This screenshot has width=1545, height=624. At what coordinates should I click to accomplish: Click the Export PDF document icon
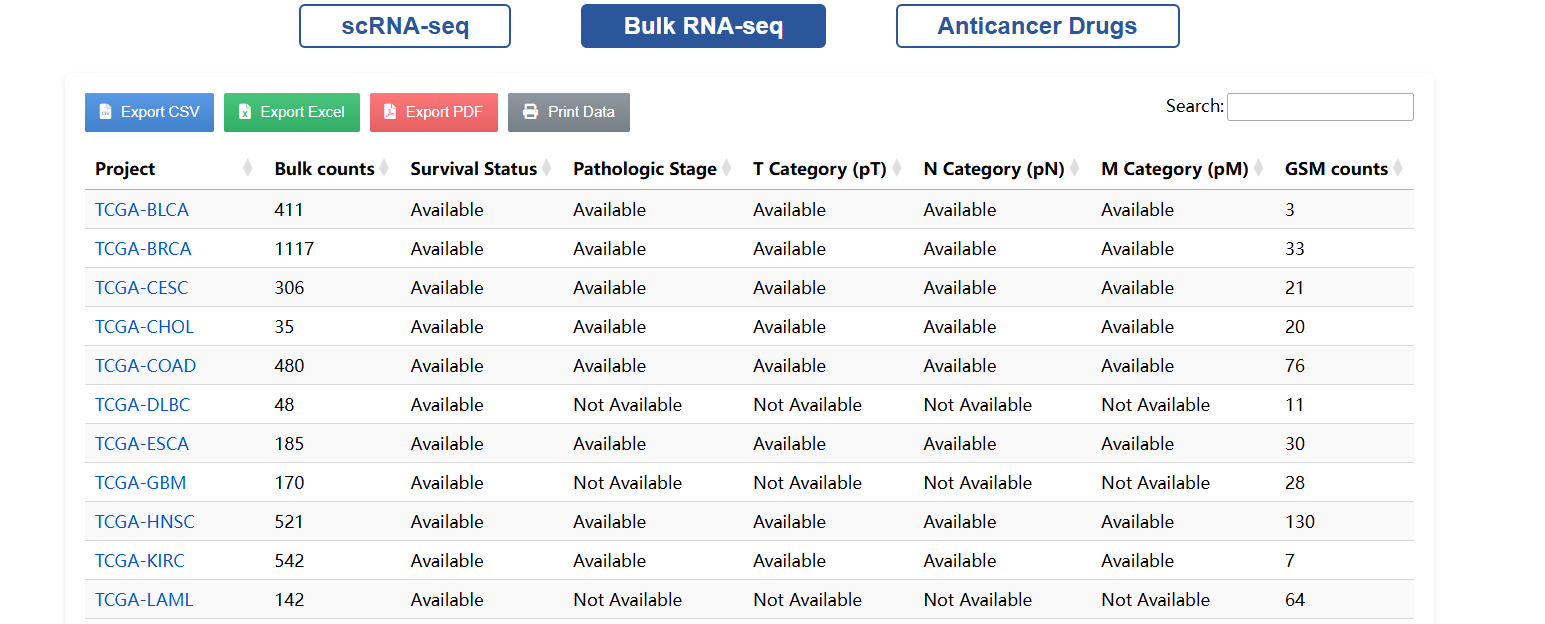tap(390, 112)
